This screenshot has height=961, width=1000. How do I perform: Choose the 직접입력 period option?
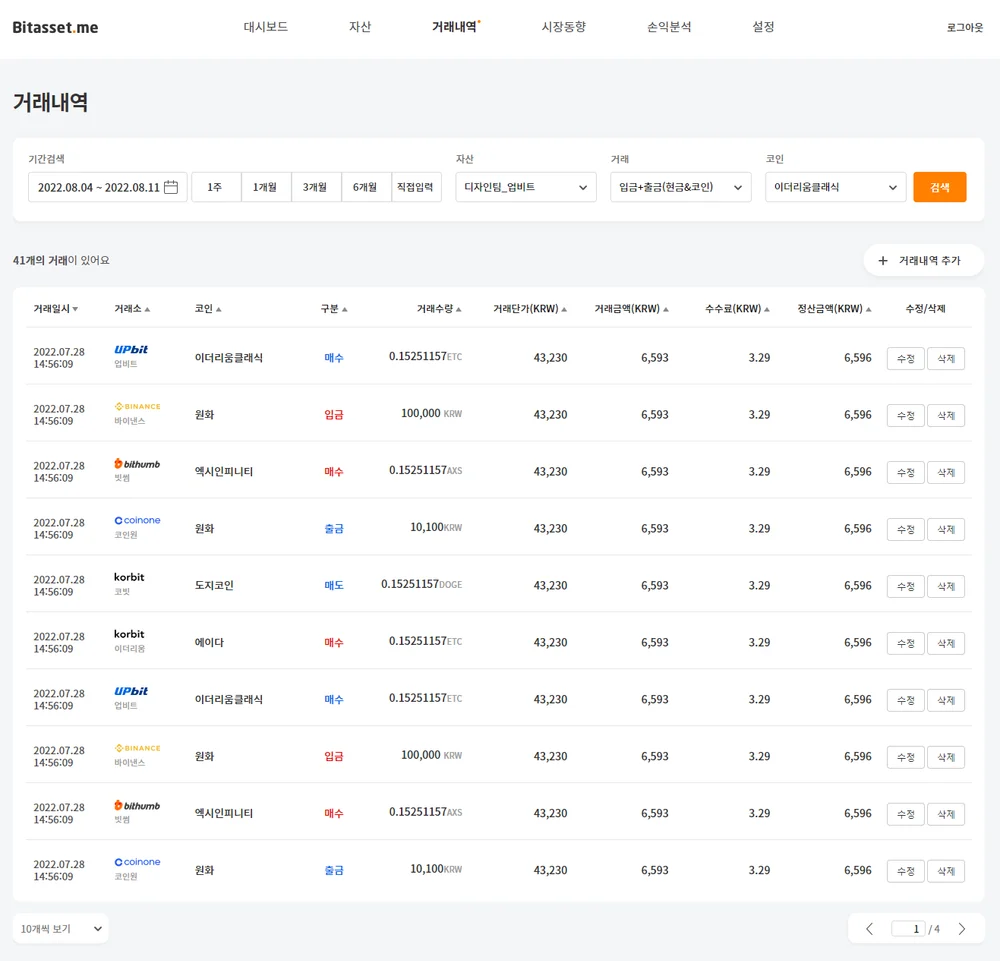click(416, 187)
